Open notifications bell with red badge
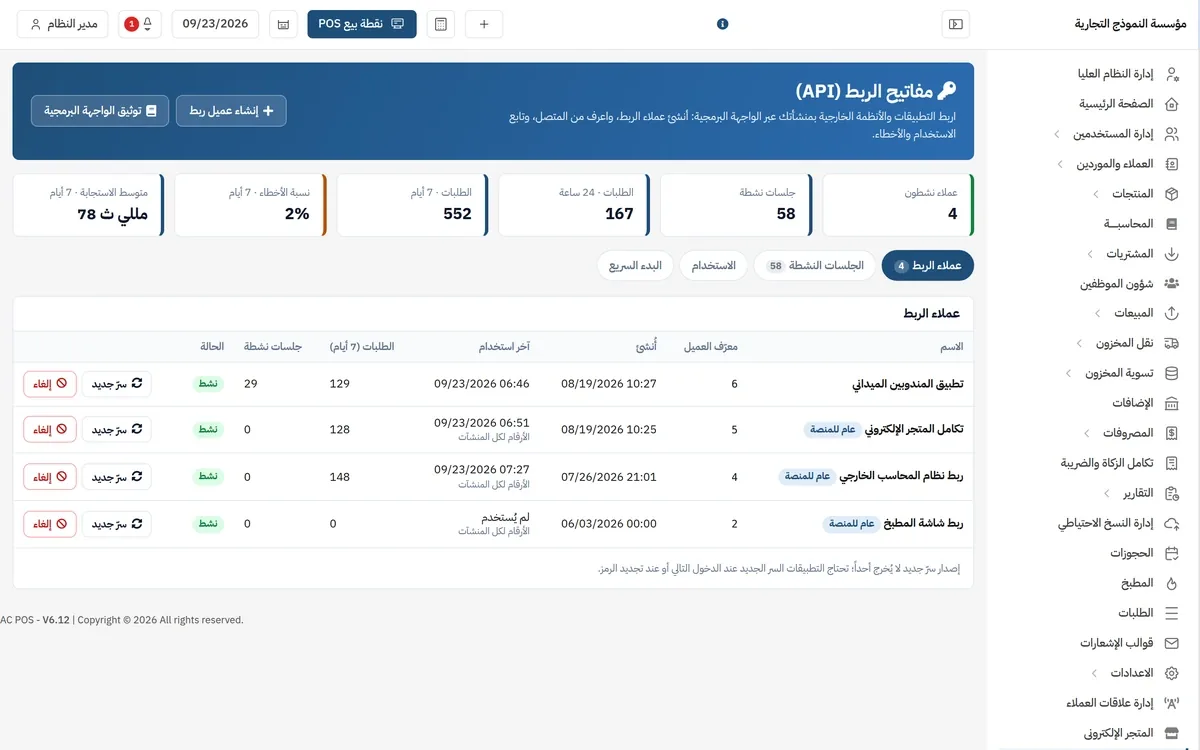 click(x=140, y=24)
